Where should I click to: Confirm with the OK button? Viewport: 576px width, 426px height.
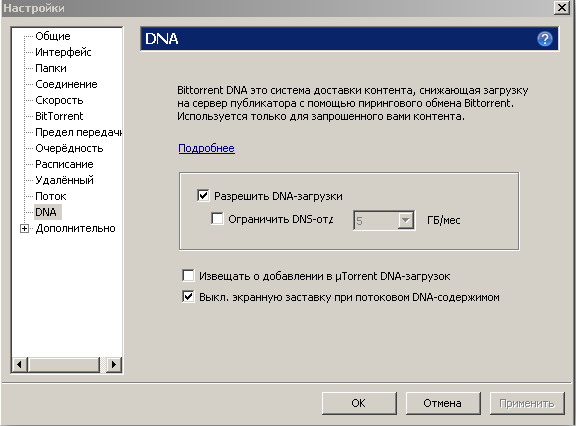359,403
